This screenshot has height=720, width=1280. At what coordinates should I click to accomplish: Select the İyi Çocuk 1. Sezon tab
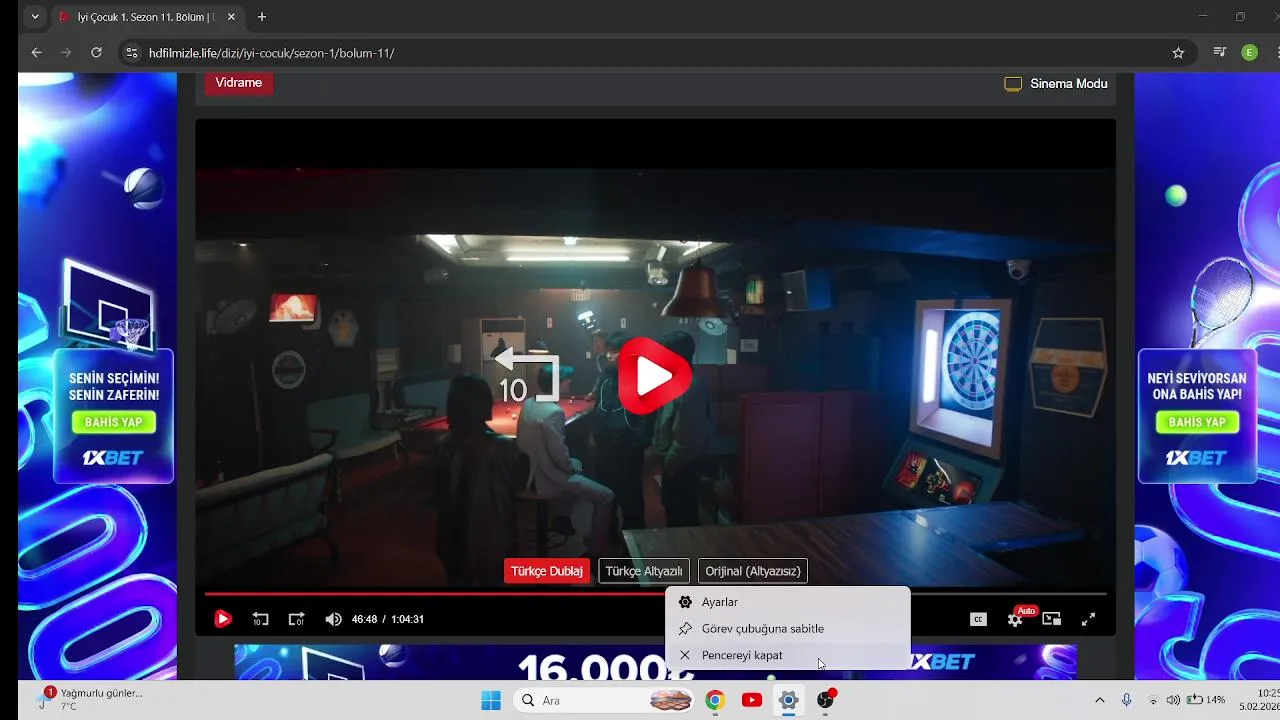coord(145,17)
